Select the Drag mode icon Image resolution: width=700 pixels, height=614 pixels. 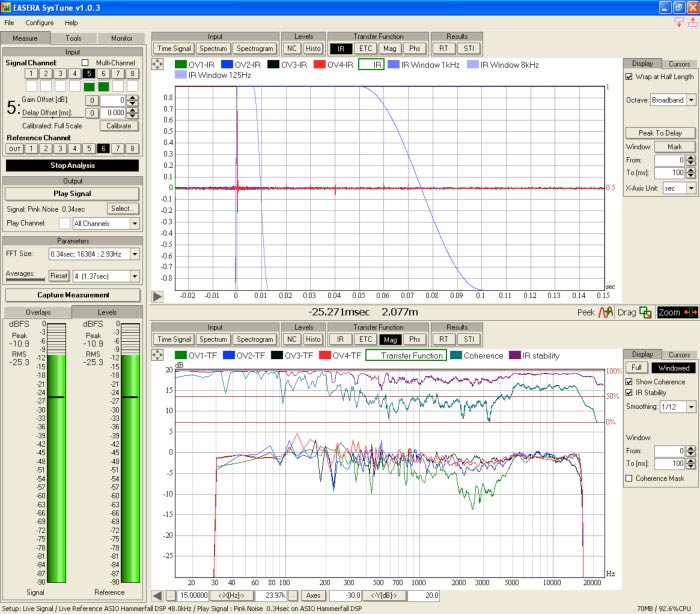pyautogui.click(x=646, y=312)
